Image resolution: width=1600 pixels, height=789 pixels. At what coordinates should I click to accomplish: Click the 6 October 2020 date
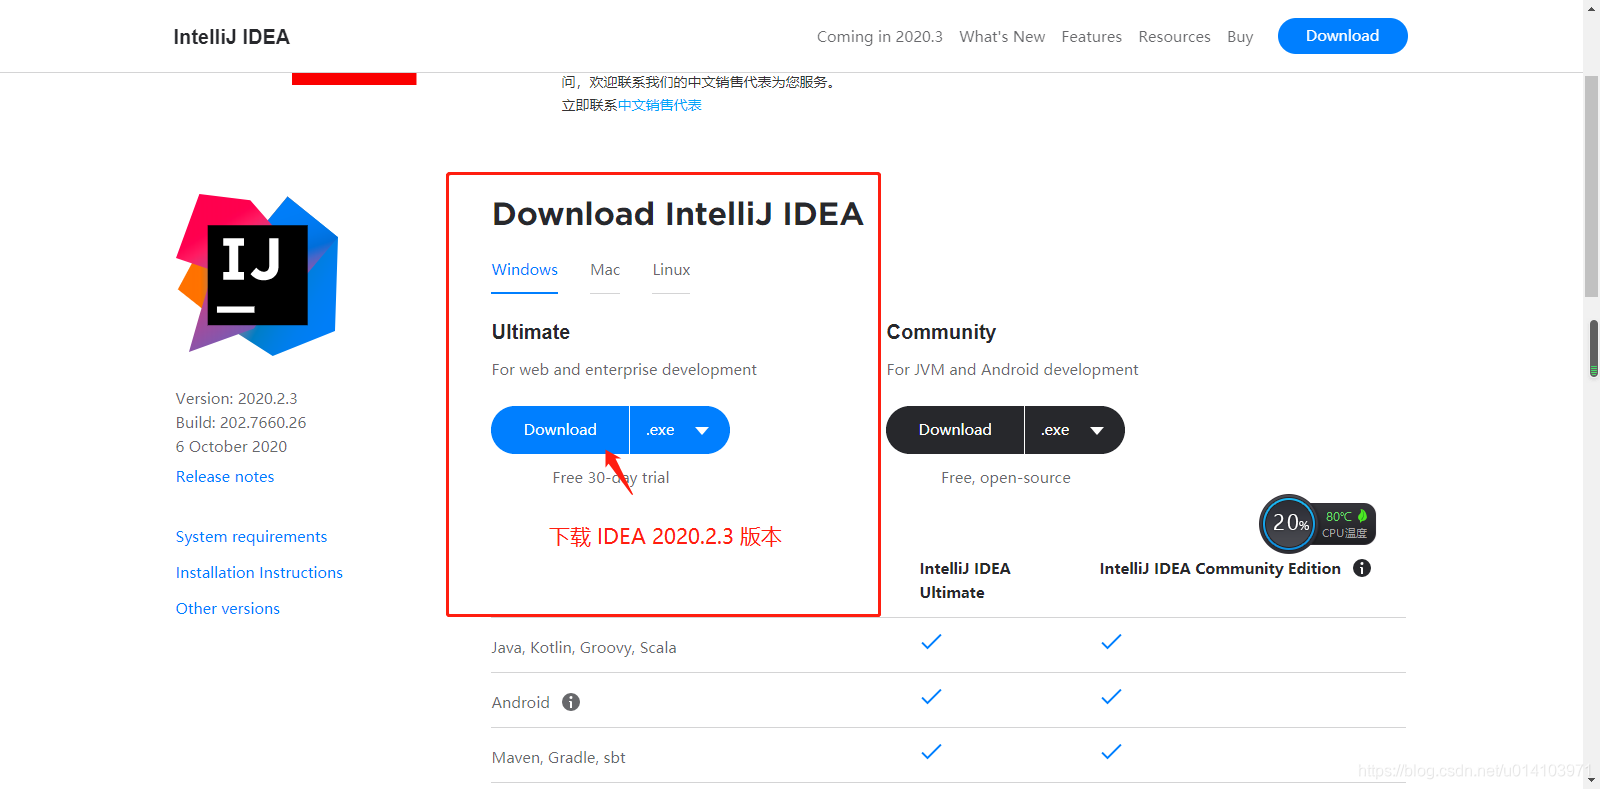[231, 447]
